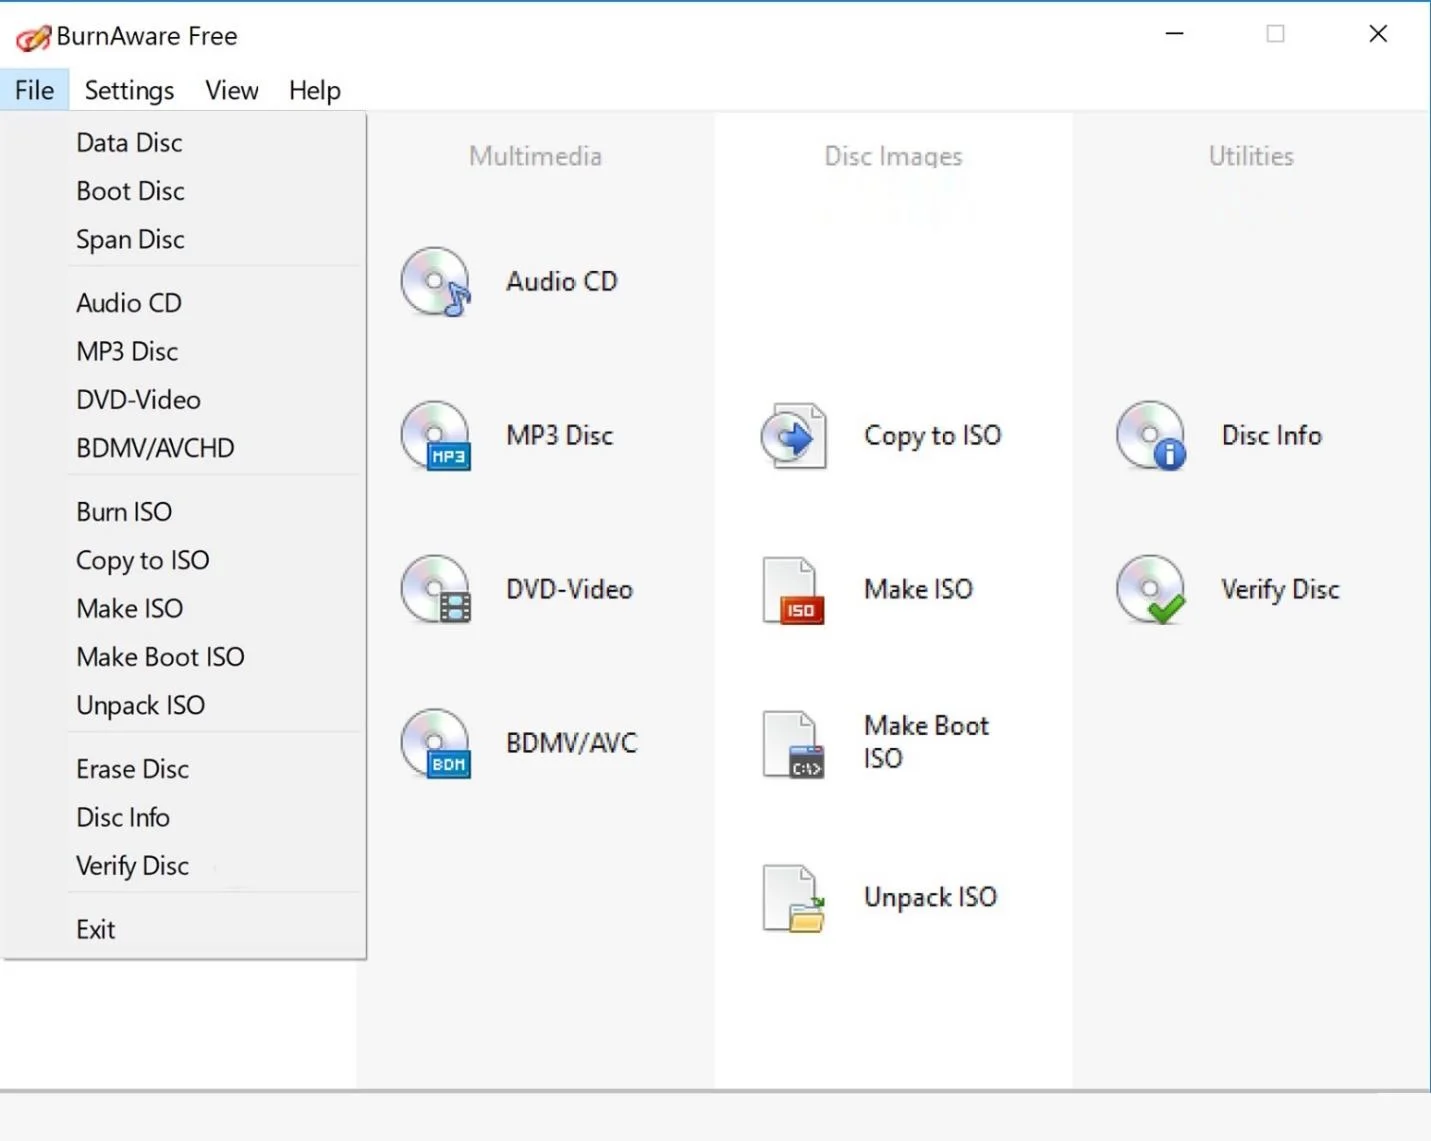Click the Audio CD disc icon
Screen dimensions: 1431x1141
(x=436, y=282)
